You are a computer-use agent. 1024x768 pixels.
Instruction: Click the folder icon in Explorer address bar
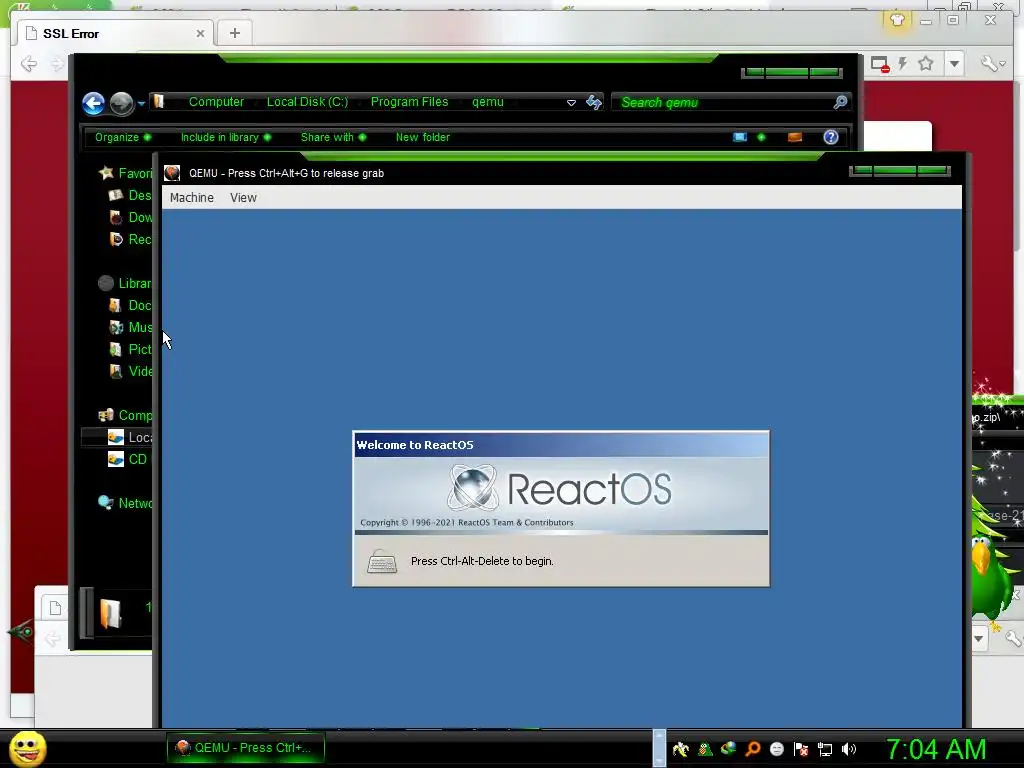(x=159, y=101)
